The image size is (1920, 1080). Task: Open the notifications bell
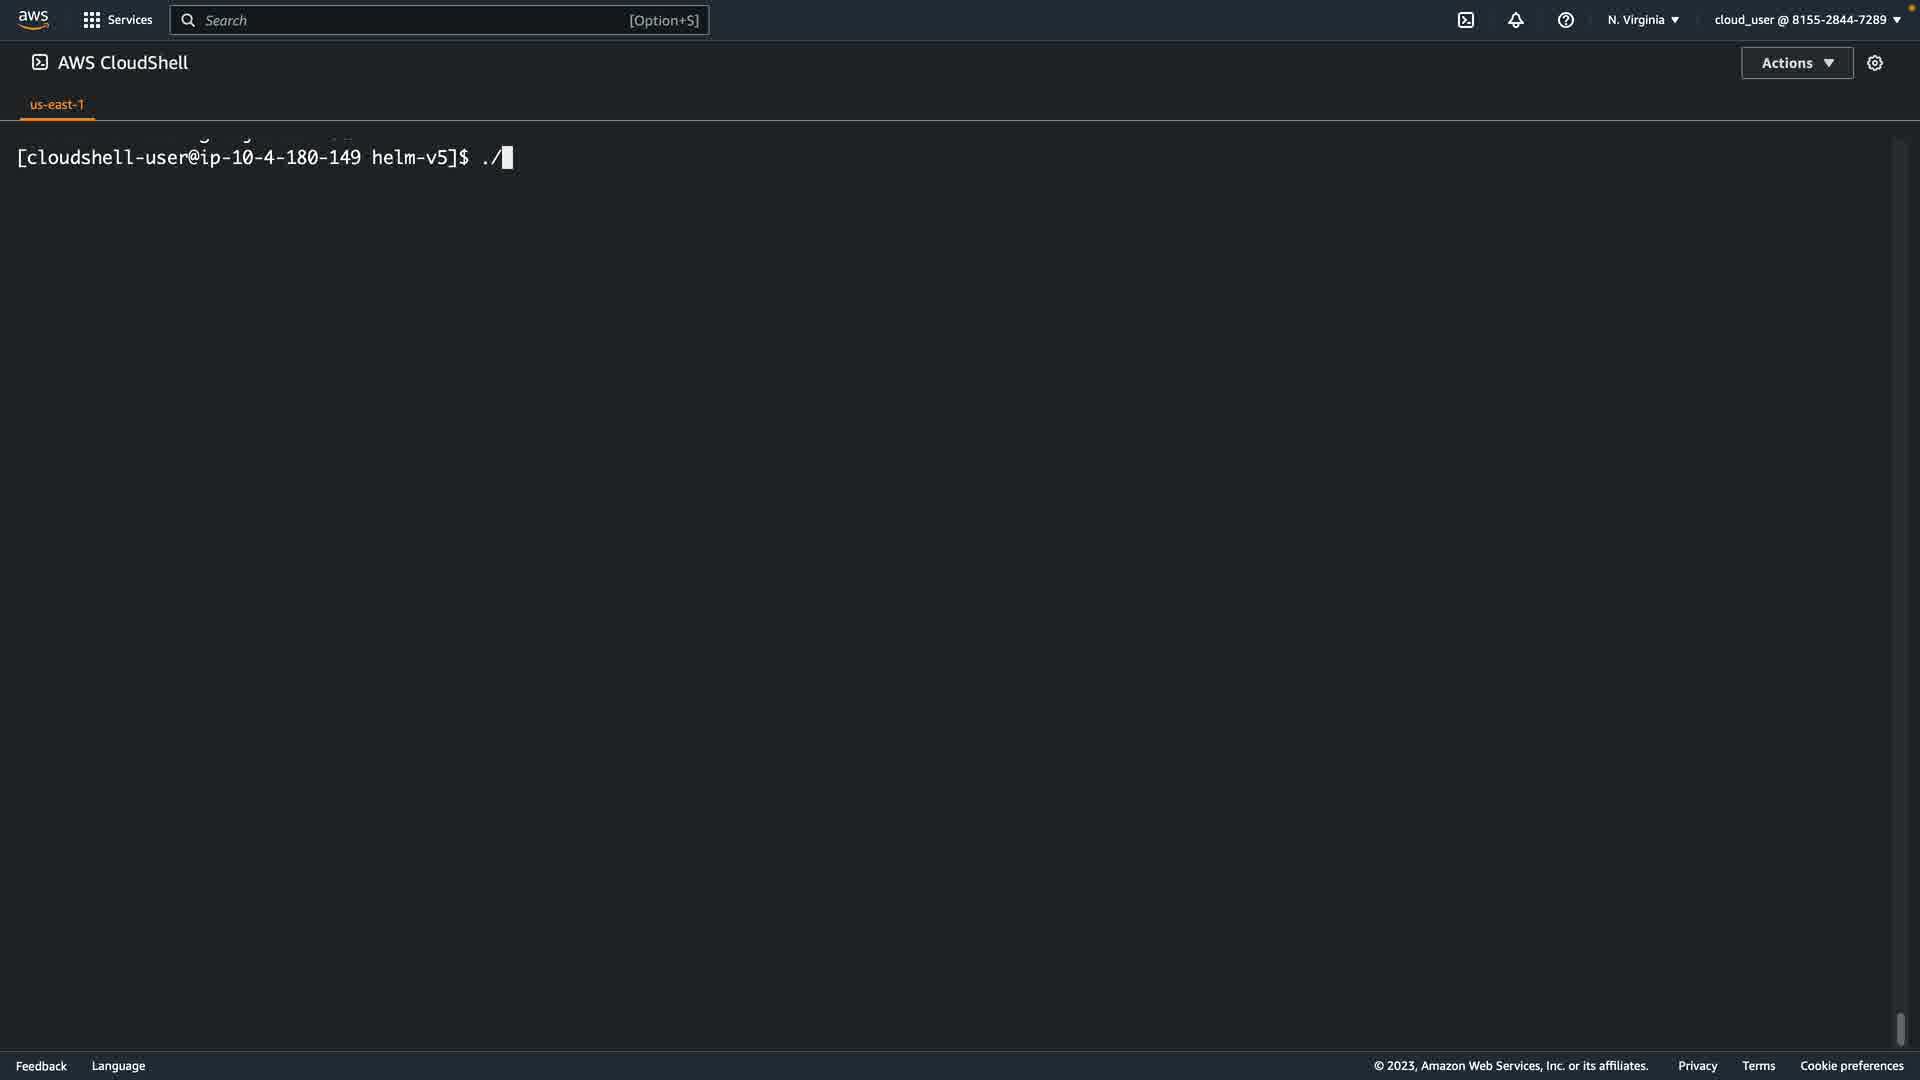tap(1516, 20)
